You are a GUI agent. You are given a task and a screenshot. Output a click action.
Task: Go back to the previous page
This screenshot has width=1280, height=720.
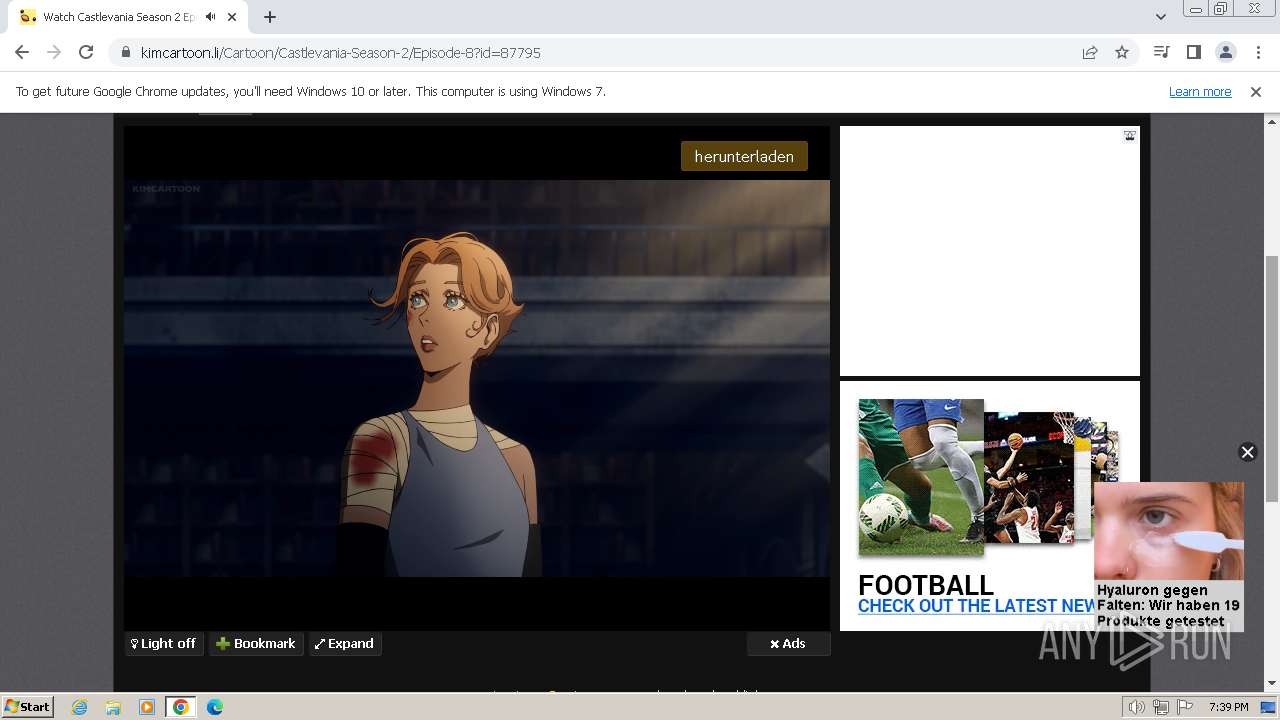[22, 52]
